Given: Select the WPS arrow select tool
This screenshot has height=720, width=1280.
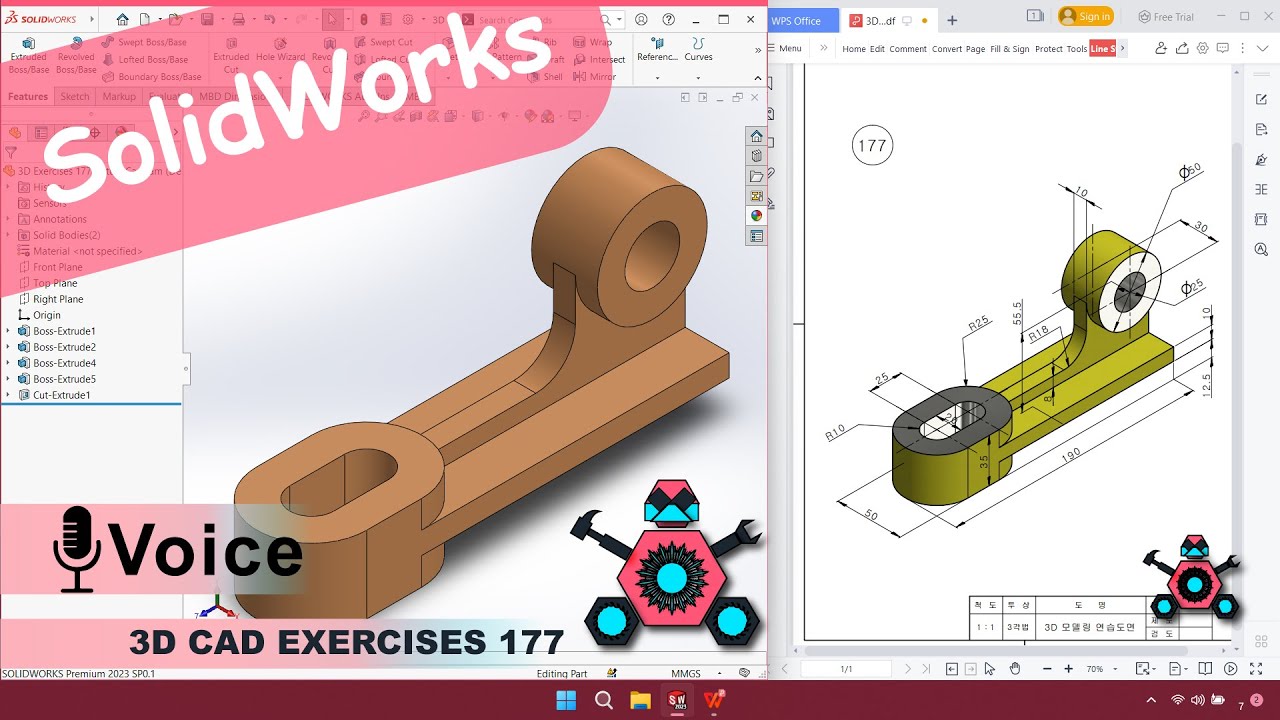Looking at the screenshot, I should 990,669.
